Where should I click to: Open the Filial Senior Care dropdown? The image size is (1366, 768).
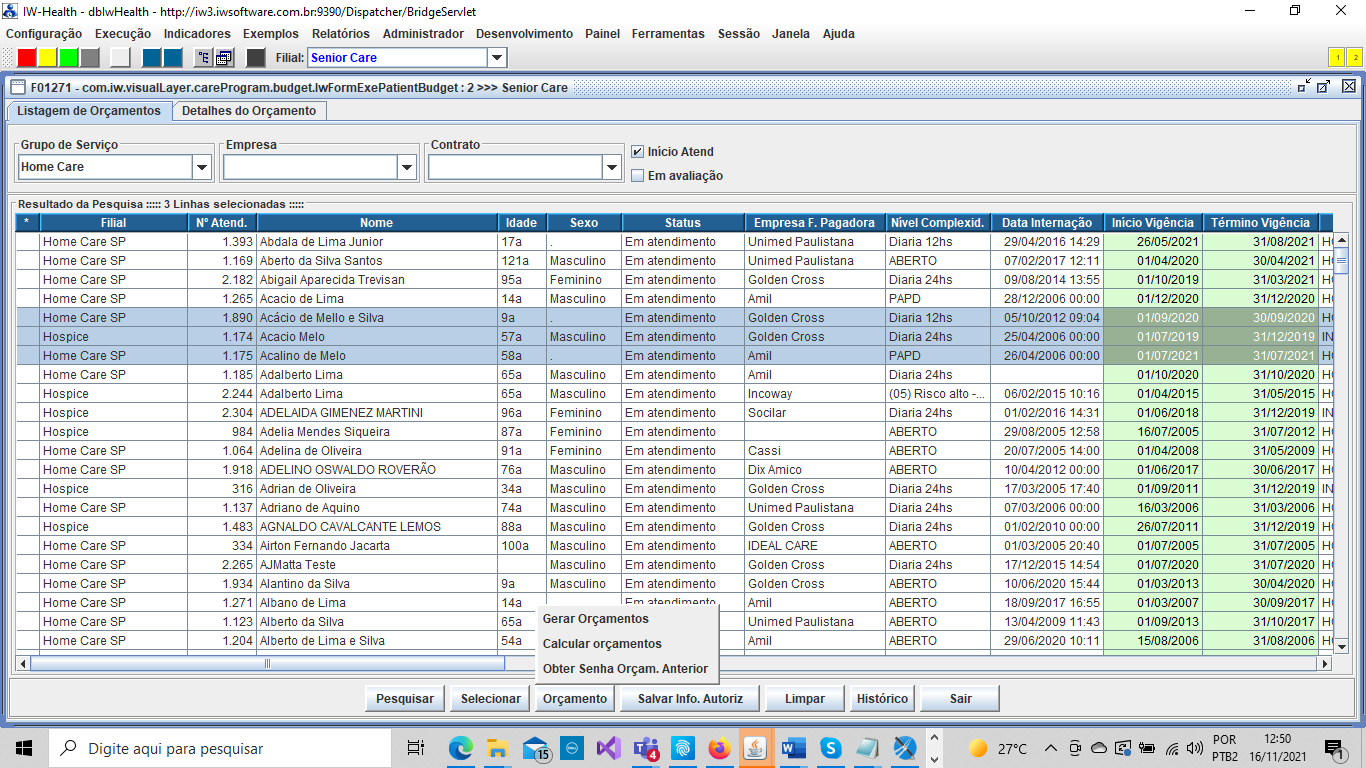click(497, 58)
